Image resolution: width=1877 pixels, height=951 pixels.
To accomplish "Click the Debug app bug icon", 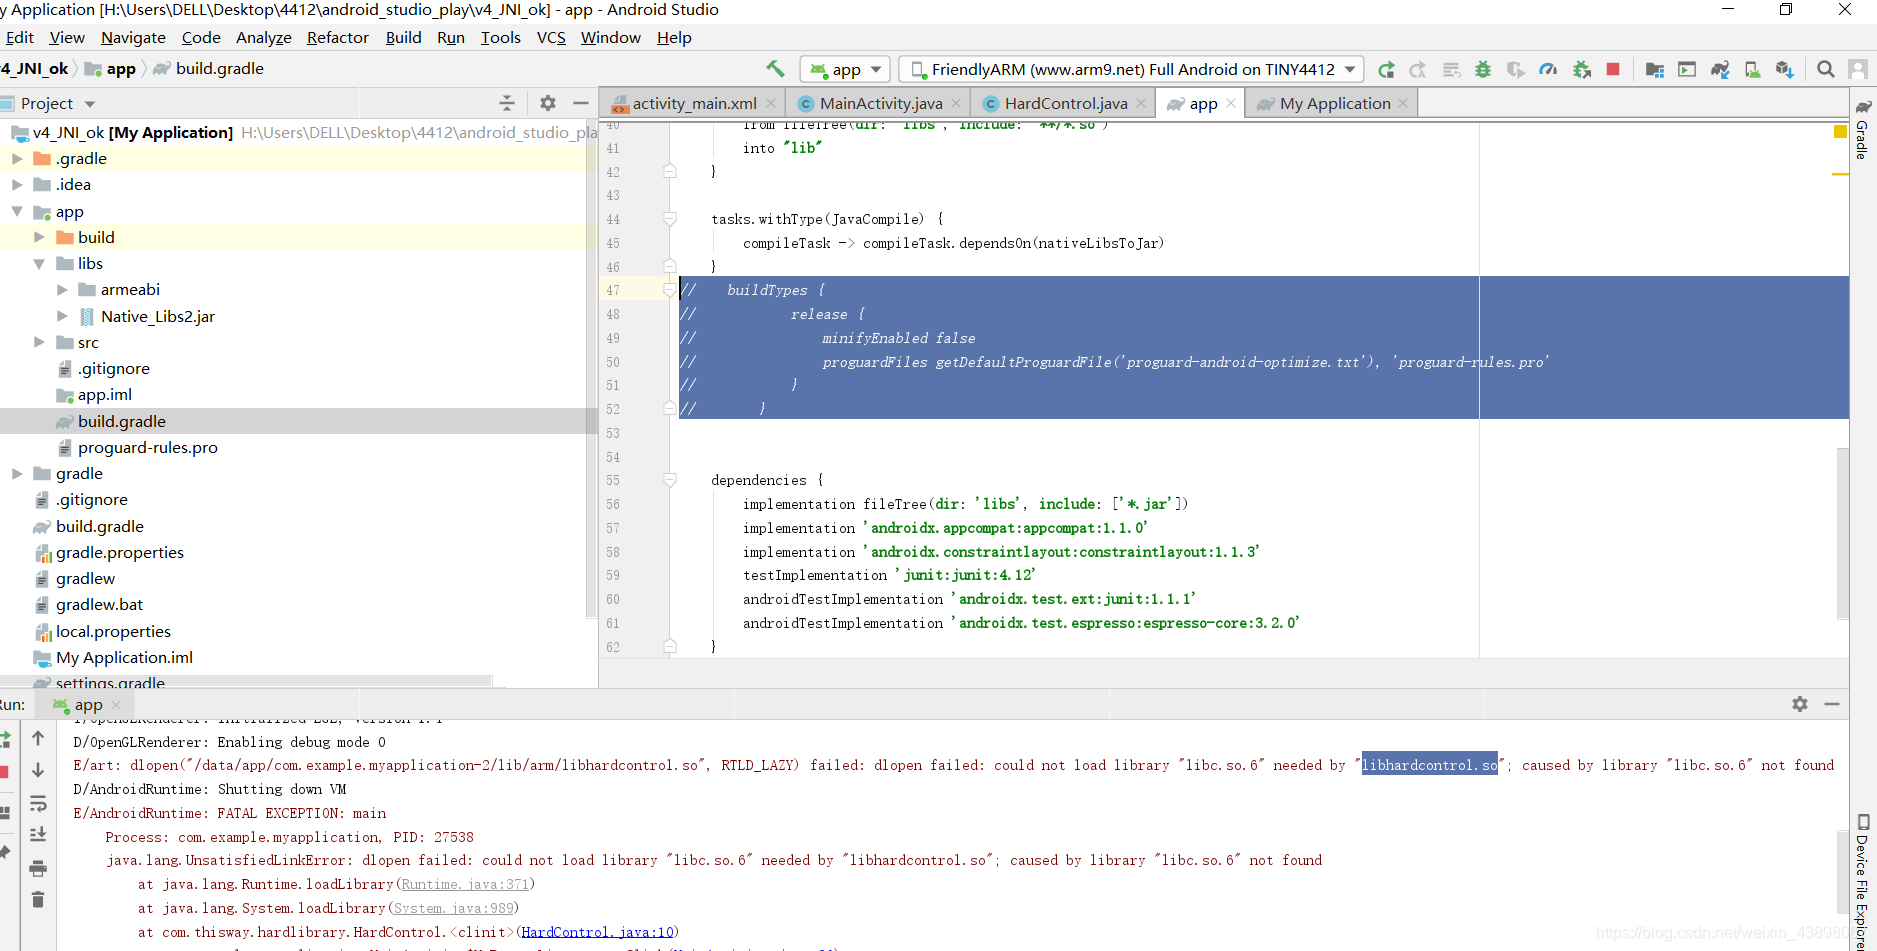I will tap(1483, 69).
